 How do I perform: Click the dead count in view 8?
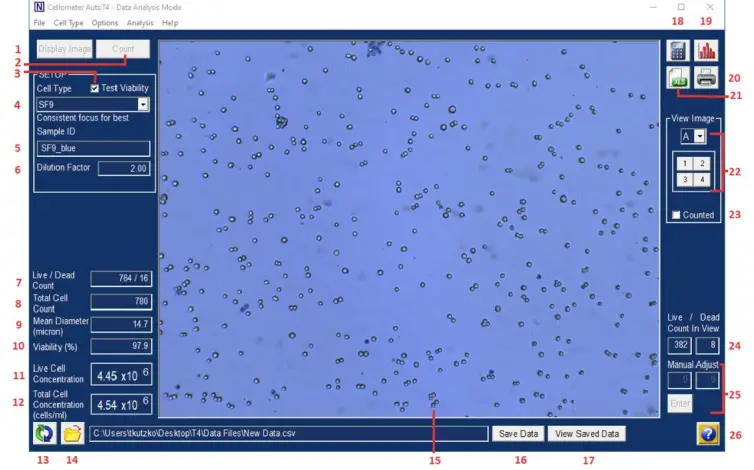pyautogui.click(x=707, y=345)
